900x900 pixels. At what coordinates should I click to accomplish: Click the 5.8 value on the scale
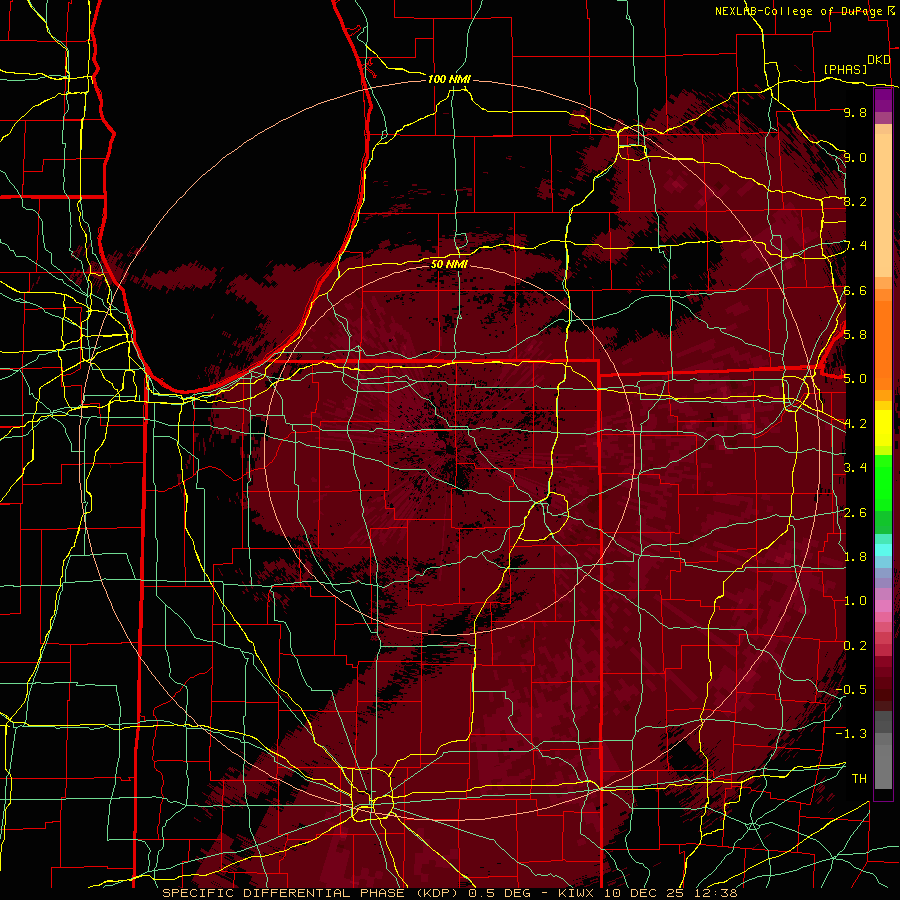(855, 335)
